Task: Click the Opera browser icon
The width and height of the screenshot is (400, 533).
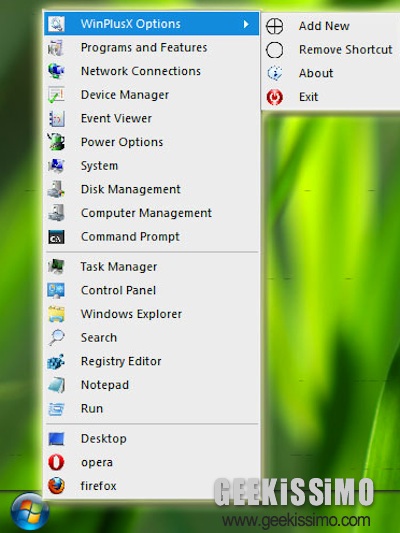Action: (56, 462)
